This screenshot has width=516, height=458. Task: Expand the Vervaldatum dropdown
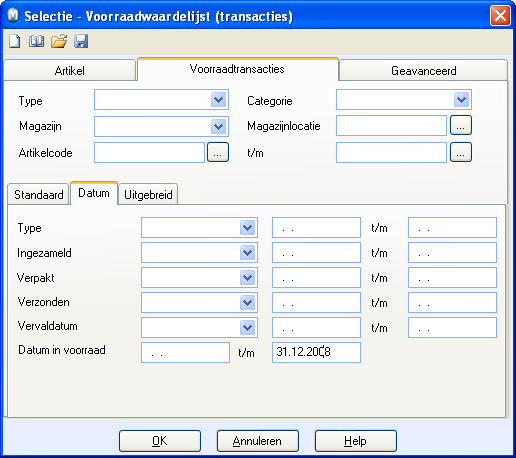pyautogui.click(x=248, y=328)
